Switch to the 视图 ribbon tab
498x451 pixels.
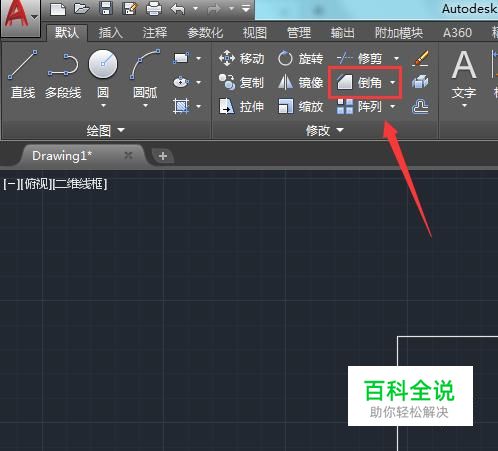click(x=255, y=33)
